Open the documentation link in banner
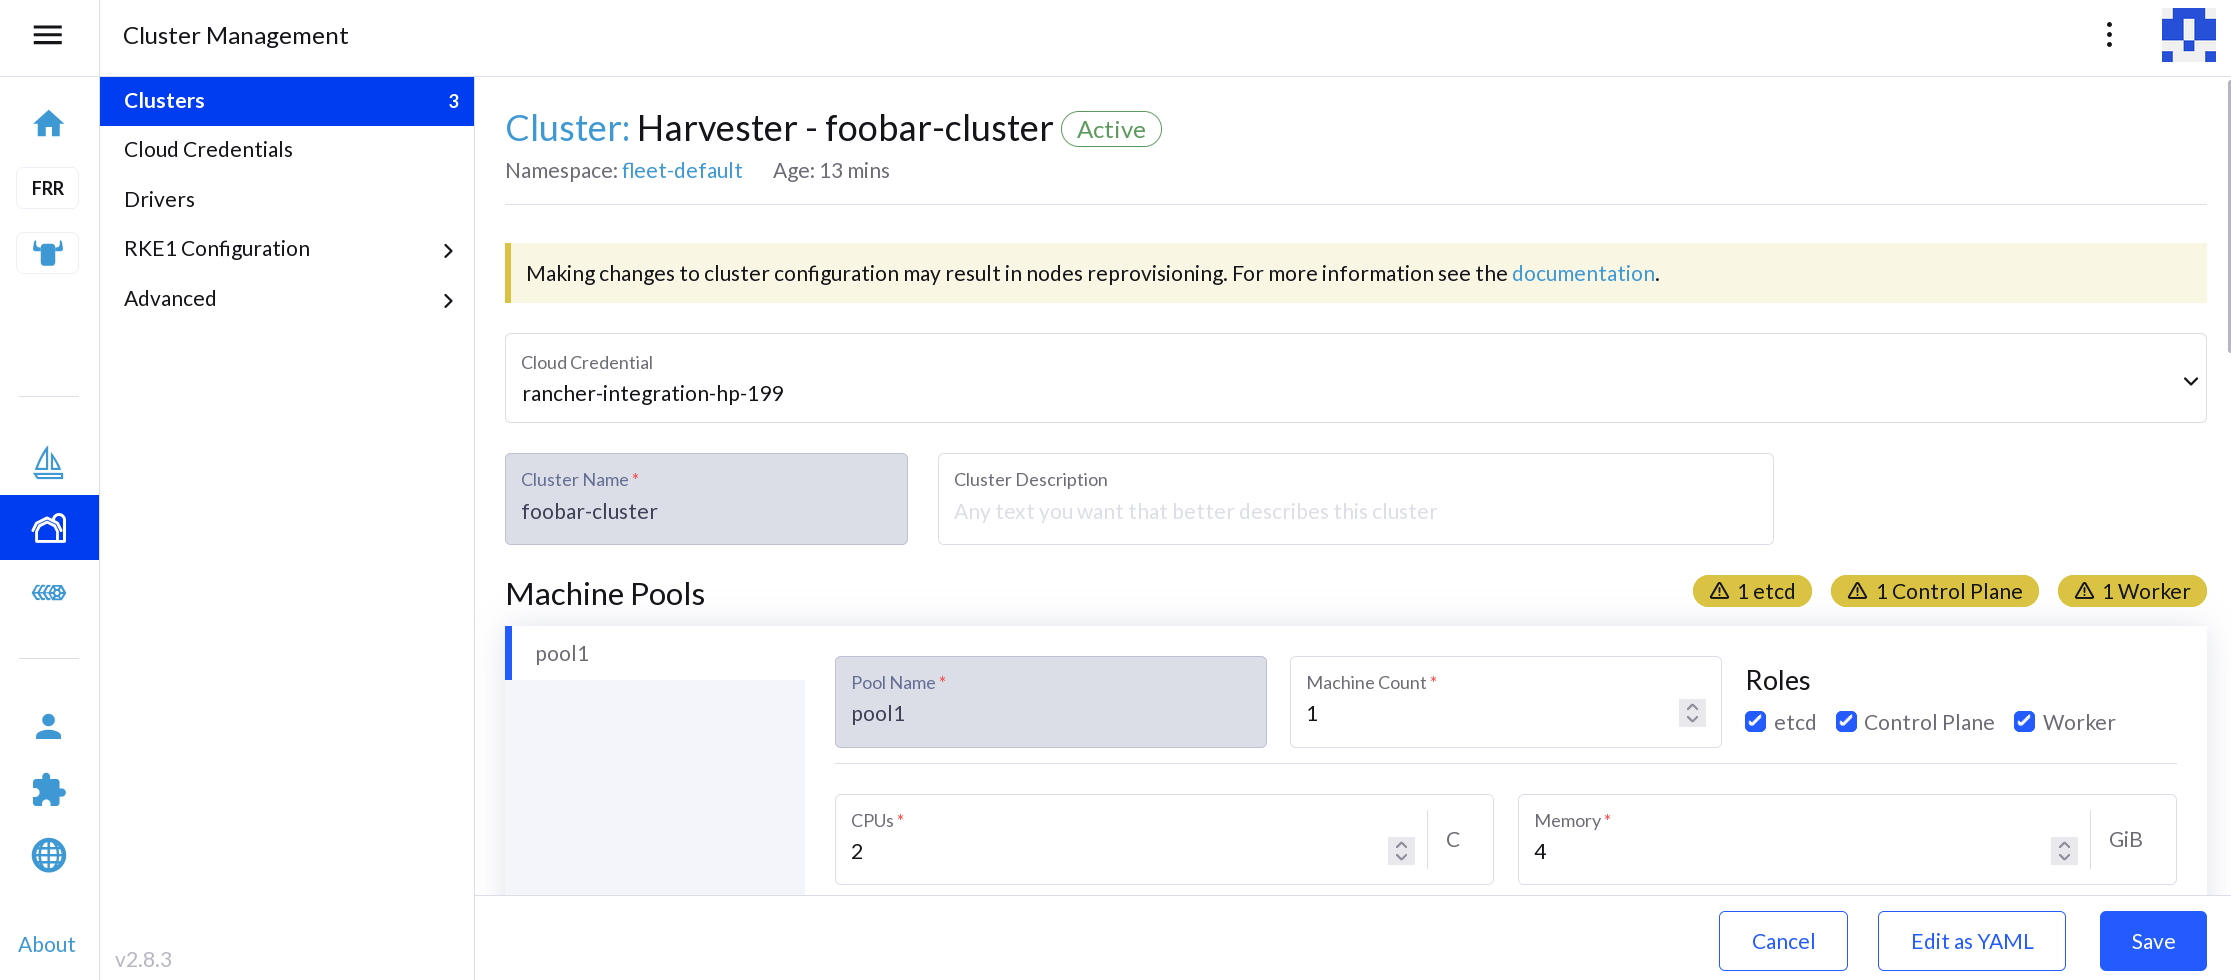The width and height of the screenshot is (2231, 980). pos(1583,274)
